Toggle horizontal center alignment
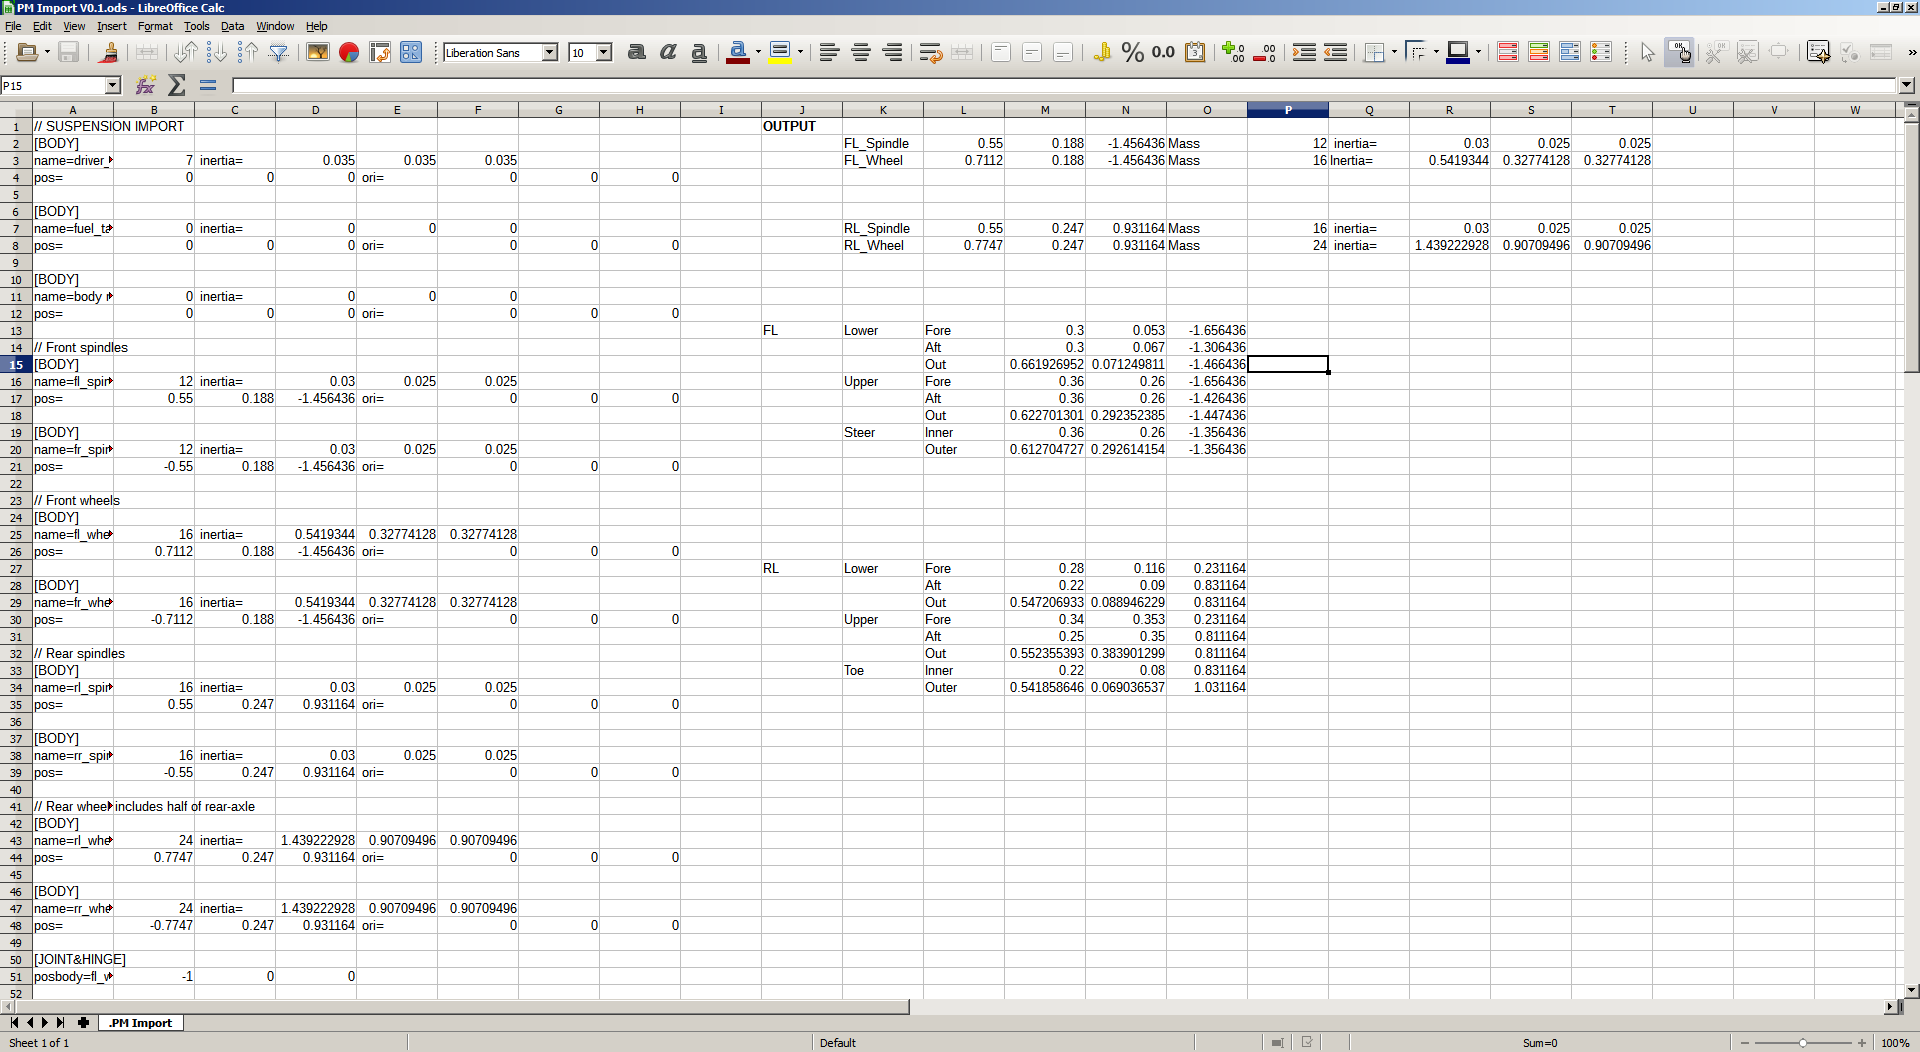The image size is (1920, 1052). tap(861, 52)
